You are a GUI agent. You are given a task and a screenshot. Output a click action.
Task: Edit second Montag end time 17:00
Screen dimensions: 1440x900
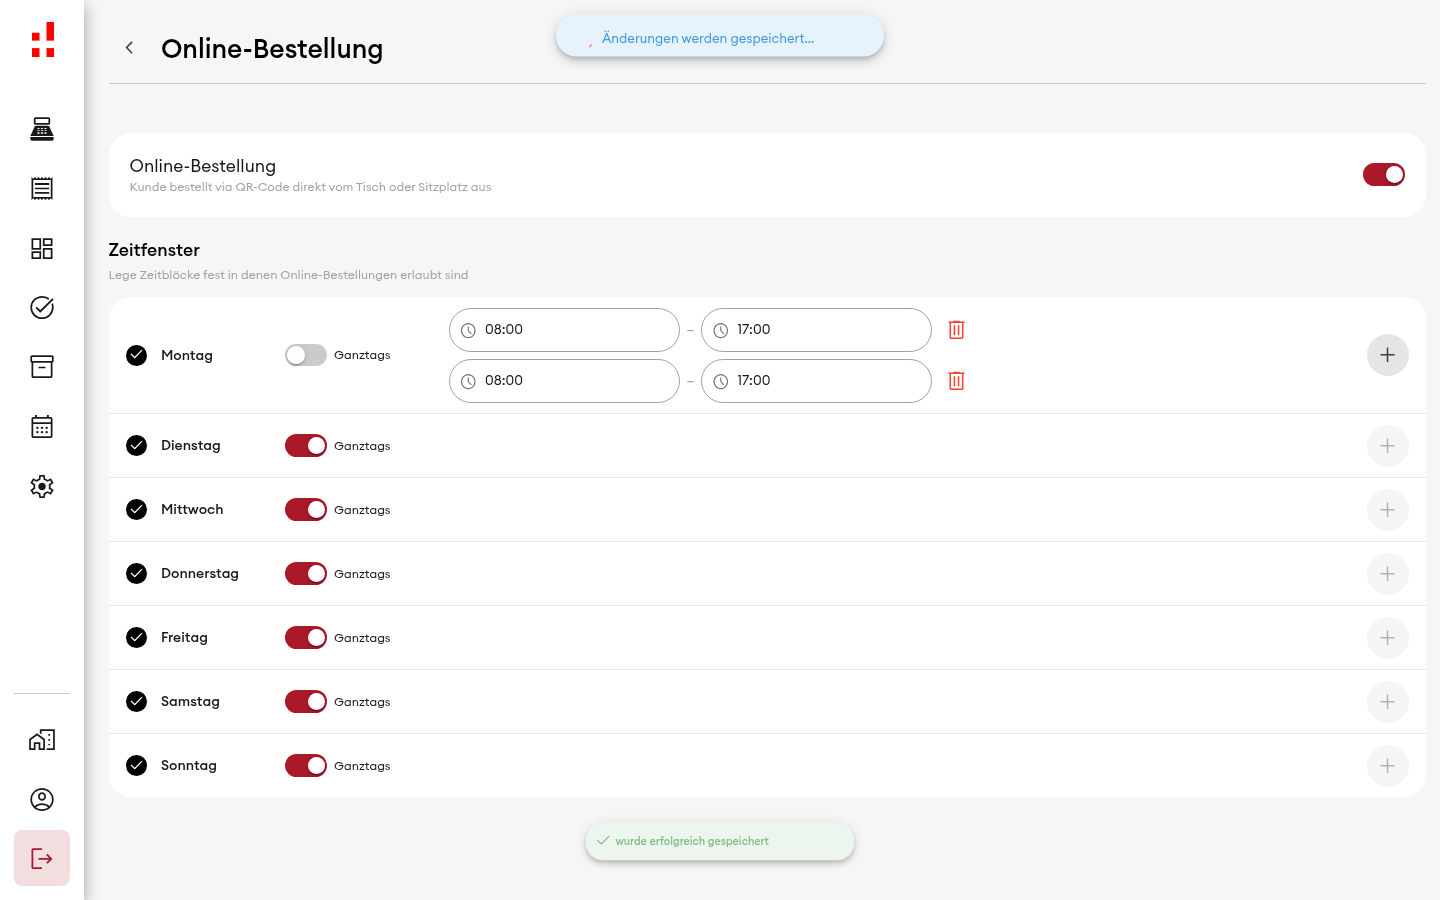tap(816, 381)
